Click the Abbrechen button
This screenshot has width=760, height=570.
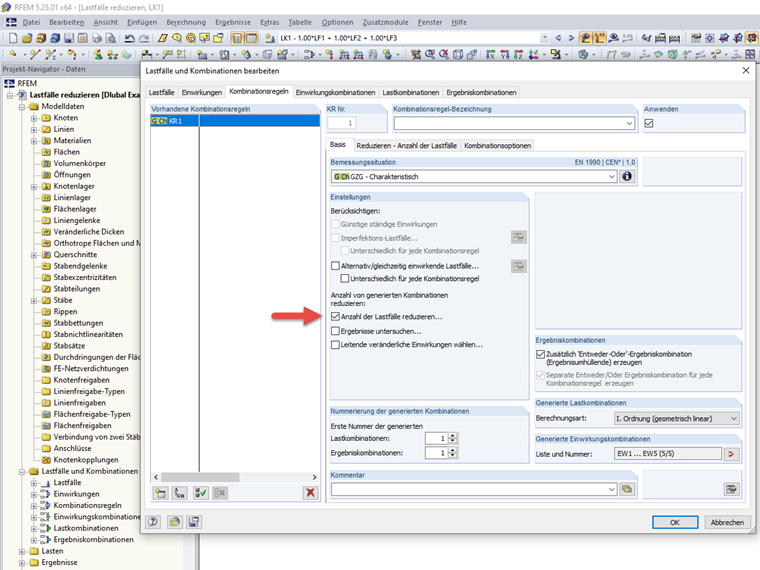click(727, 522)
